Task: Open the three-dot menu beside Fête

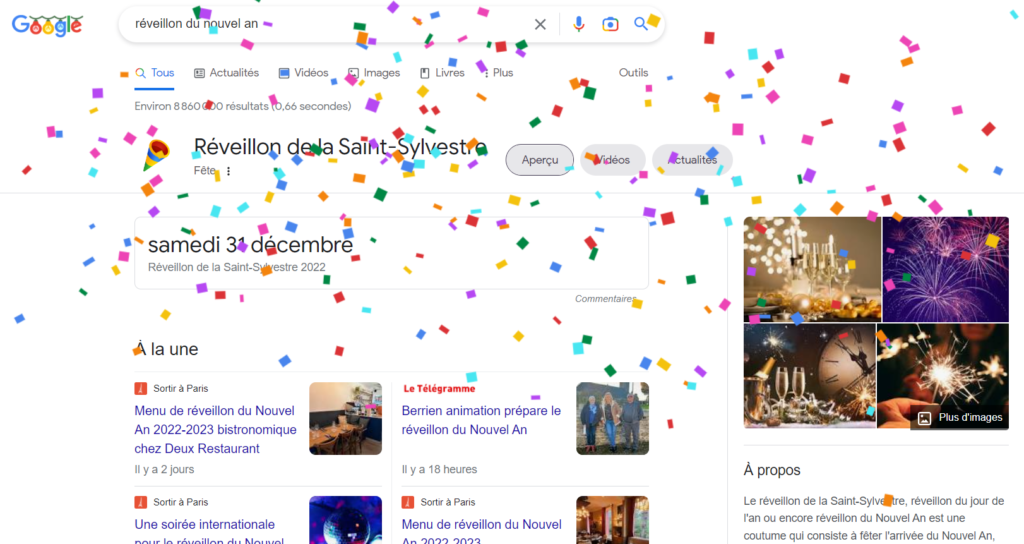Action: 229,171
